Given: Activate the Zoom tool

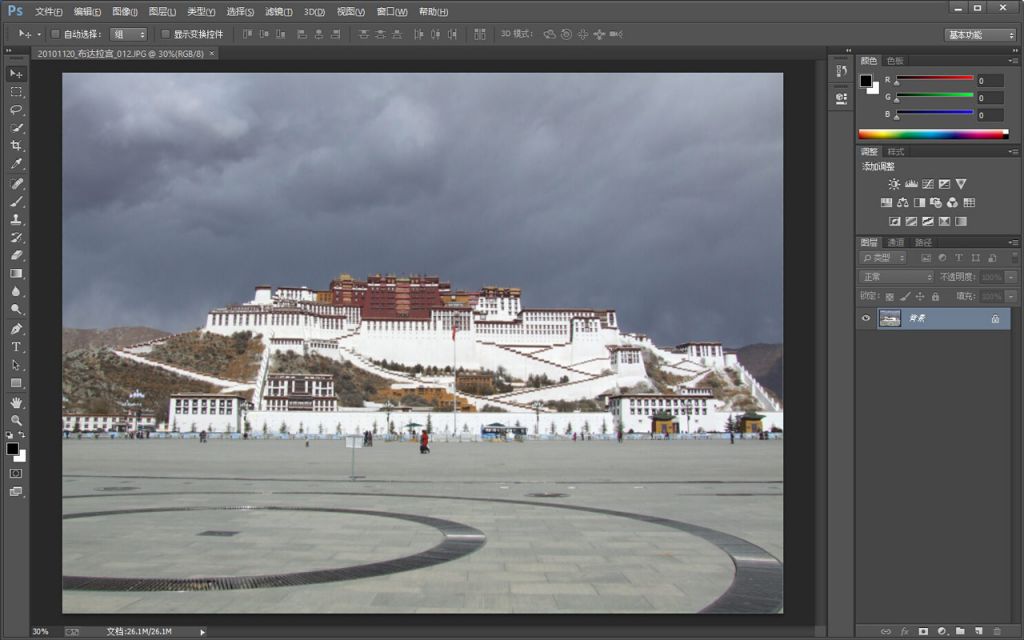Looking at the screenshot, I should click(x=16, y=420).
